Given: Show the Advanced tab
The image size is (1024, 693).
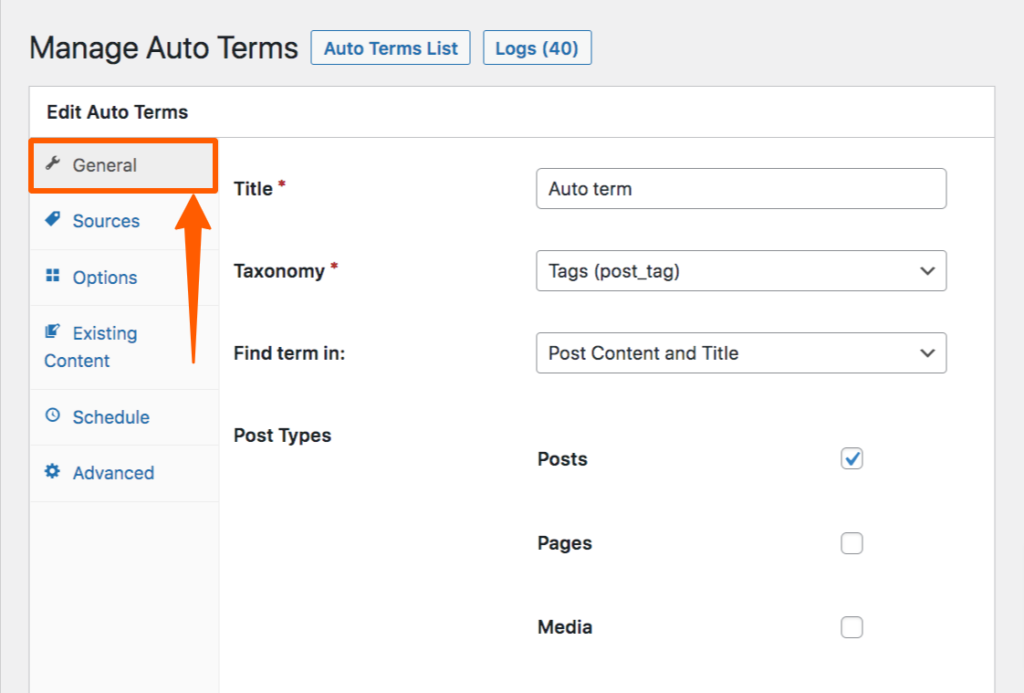Looking at the screenshot, I should (124, 474).
